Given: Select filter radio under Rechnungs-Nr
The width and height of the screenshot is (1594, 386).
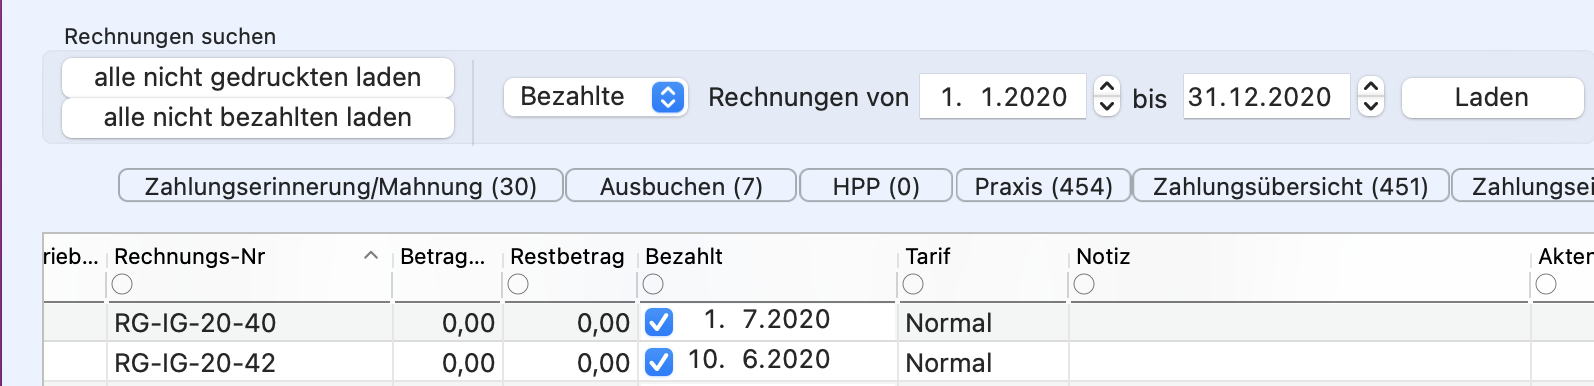Looking at the screenshot, I should 122,285.
